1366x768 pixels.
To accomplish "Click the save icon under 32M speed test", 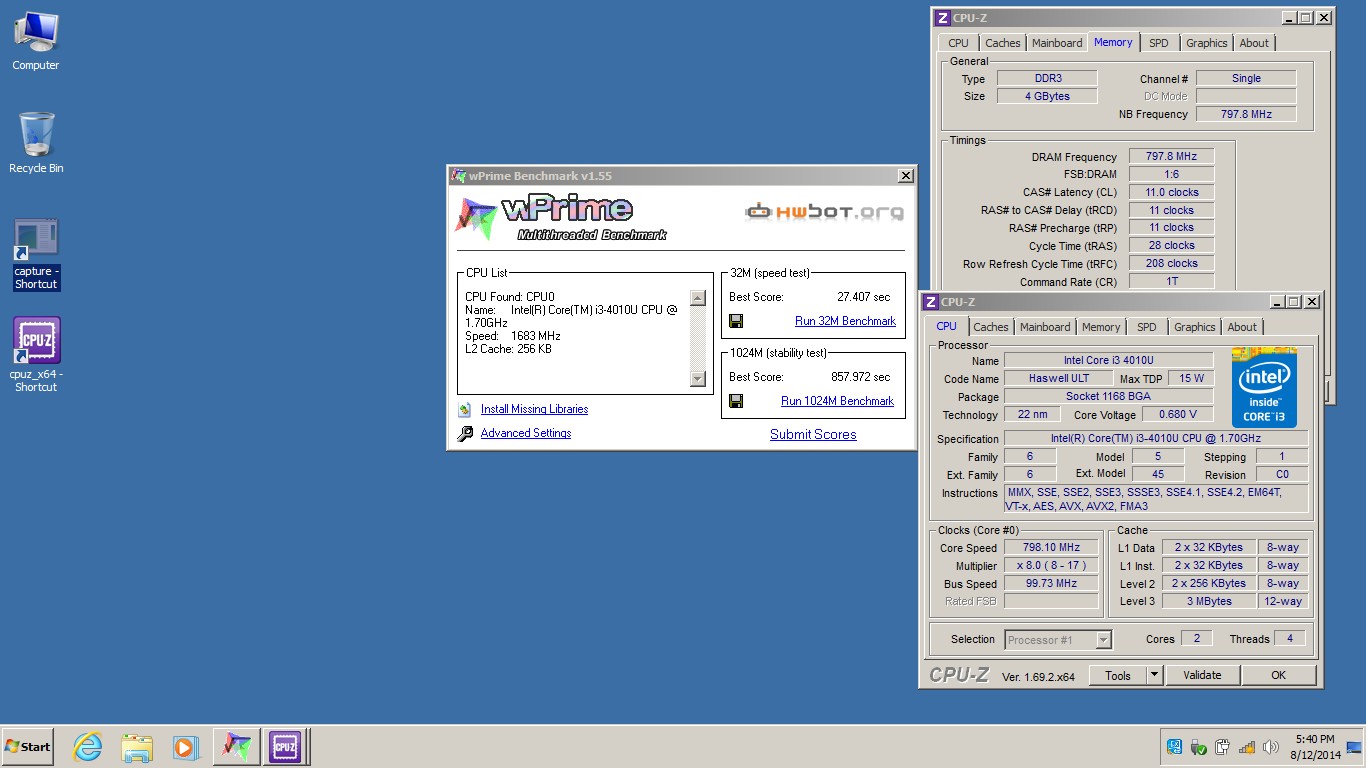I will pyautogui.click(x=736, y=321).
